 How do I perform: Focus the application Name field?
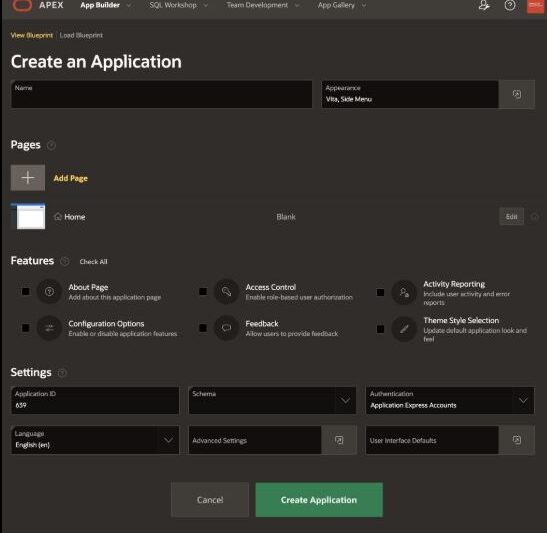tap(162, 94)
